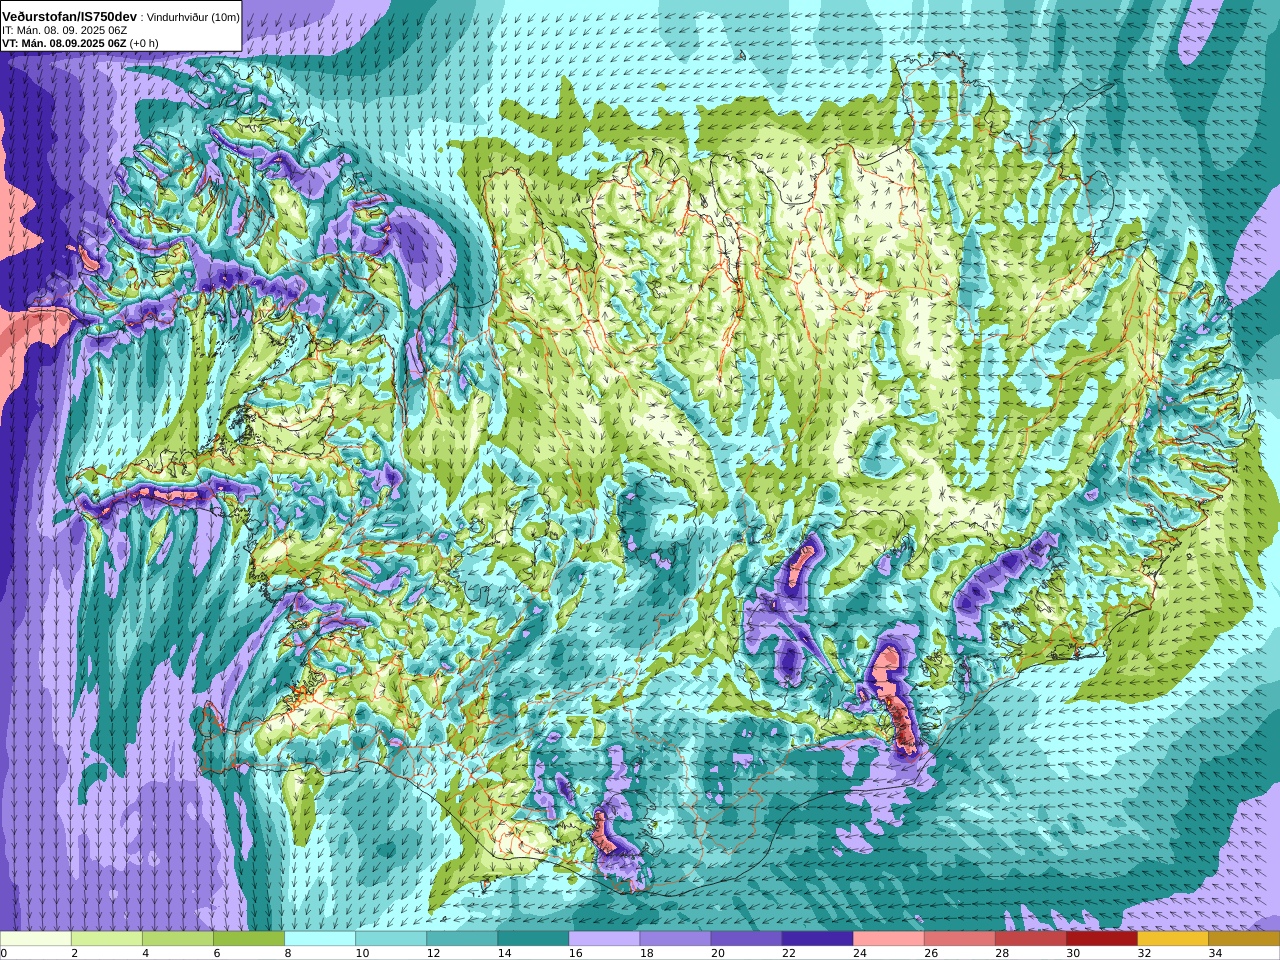Click the legend value label '24'

tap(859, 953)
